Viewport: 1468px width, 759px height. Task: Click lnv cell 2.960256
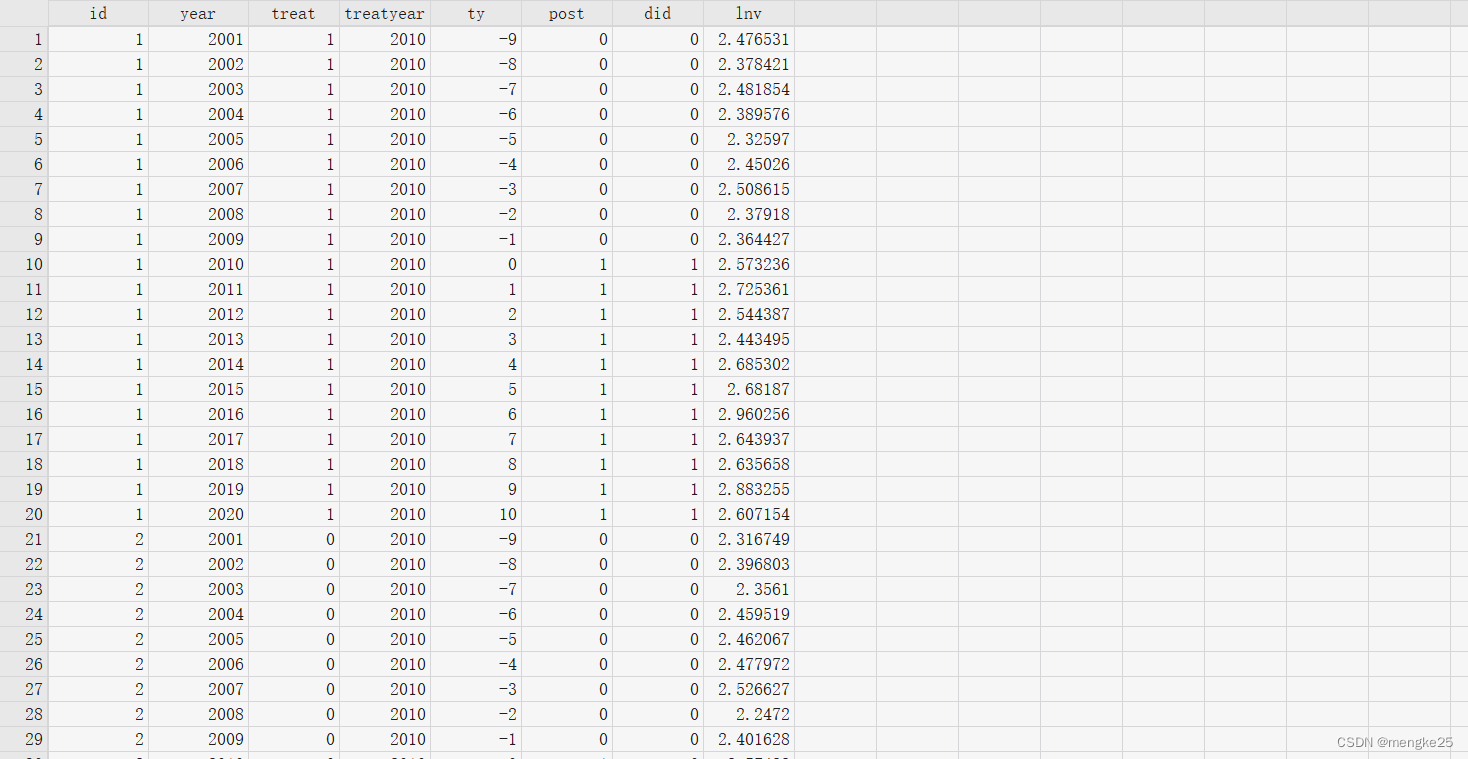(749, 414)
